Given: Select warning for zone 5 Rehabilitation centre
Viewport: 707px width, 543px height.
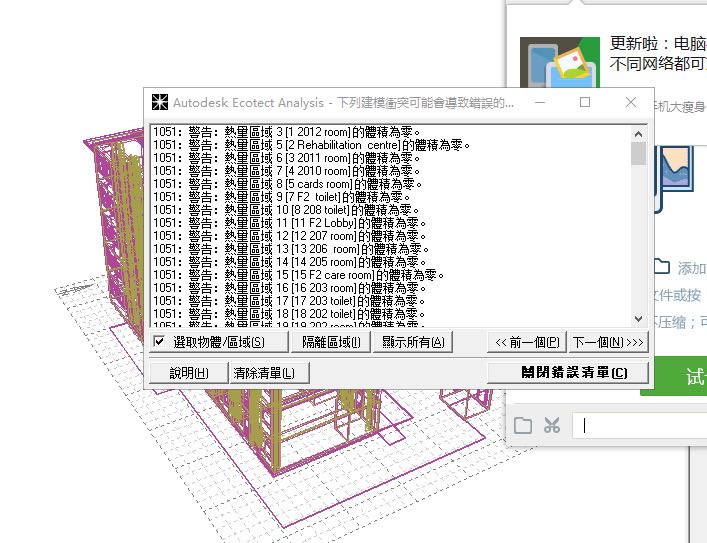Looking at the screenshot, I should coord(311,145).
